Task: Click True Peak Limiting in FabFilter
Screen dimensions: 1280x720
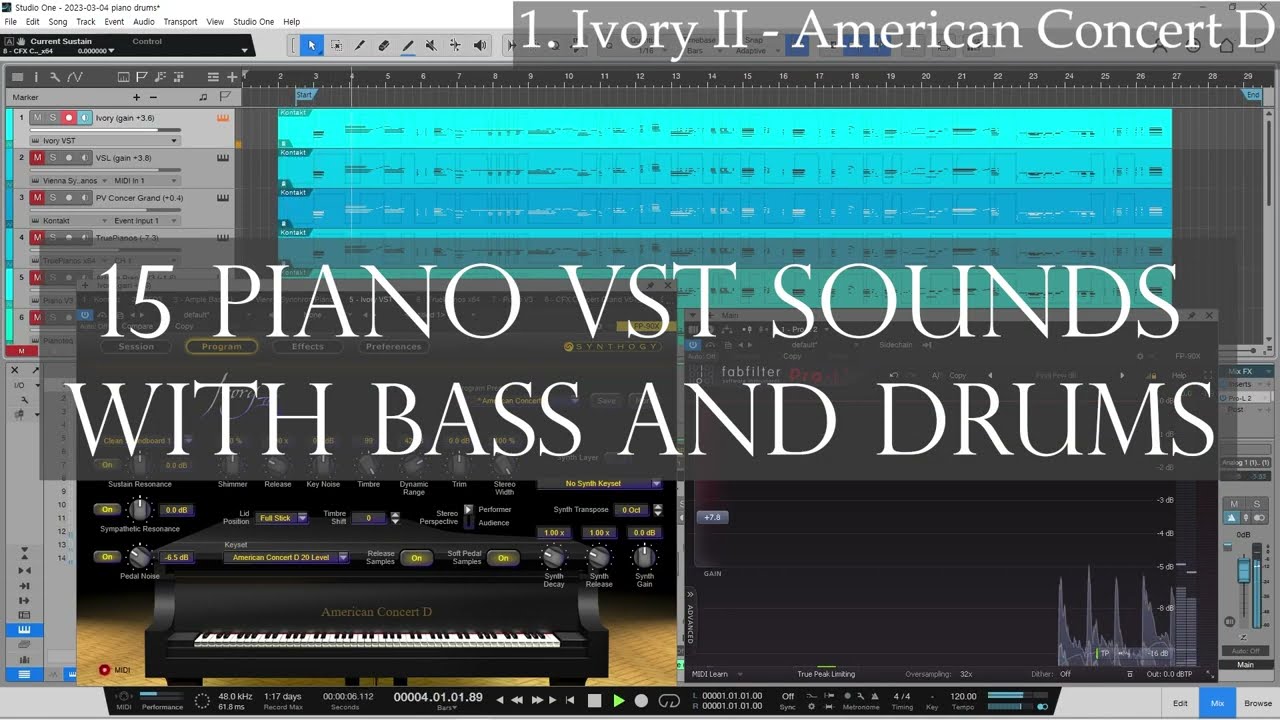Action: 826,674
